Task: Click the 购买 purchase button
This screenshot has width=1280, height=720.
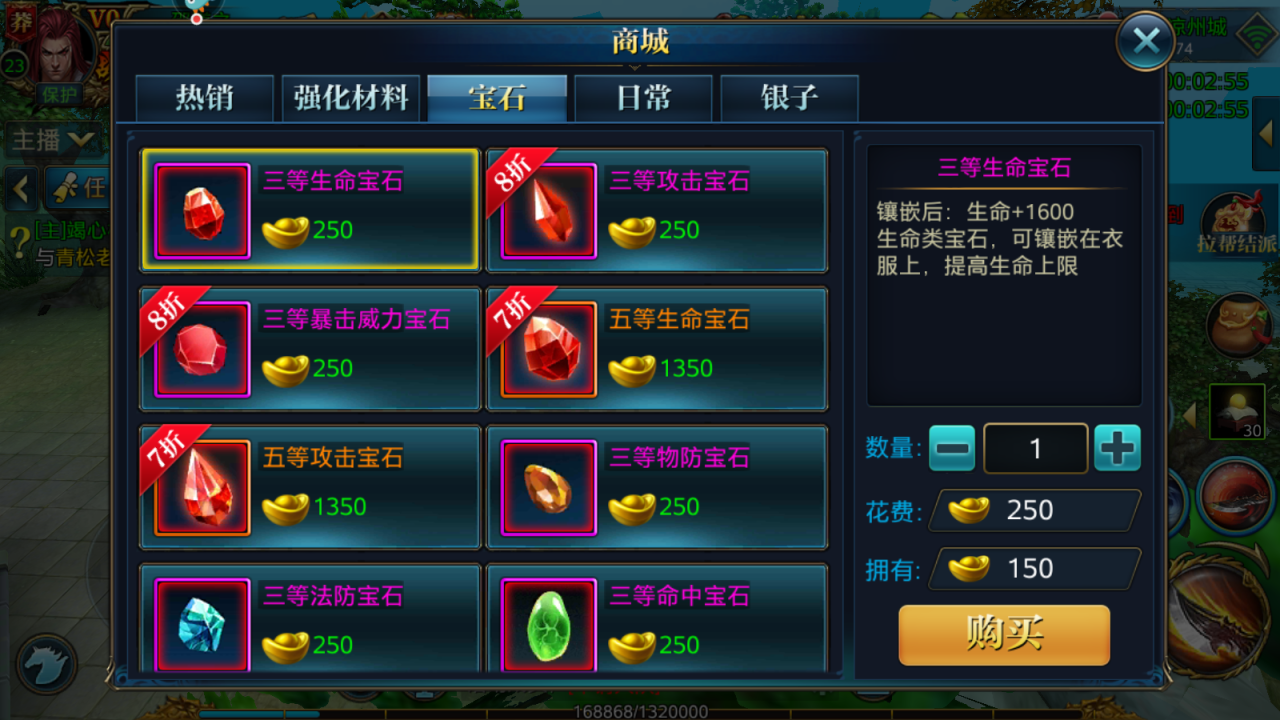Action: 1004,635
